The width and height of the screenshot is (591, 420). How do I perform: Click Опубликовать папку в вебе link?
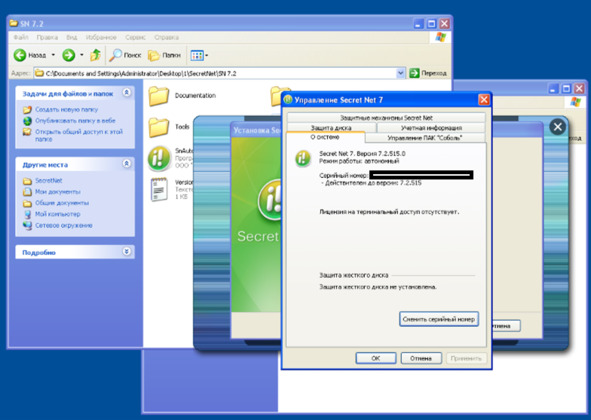(x=75, y=121)
